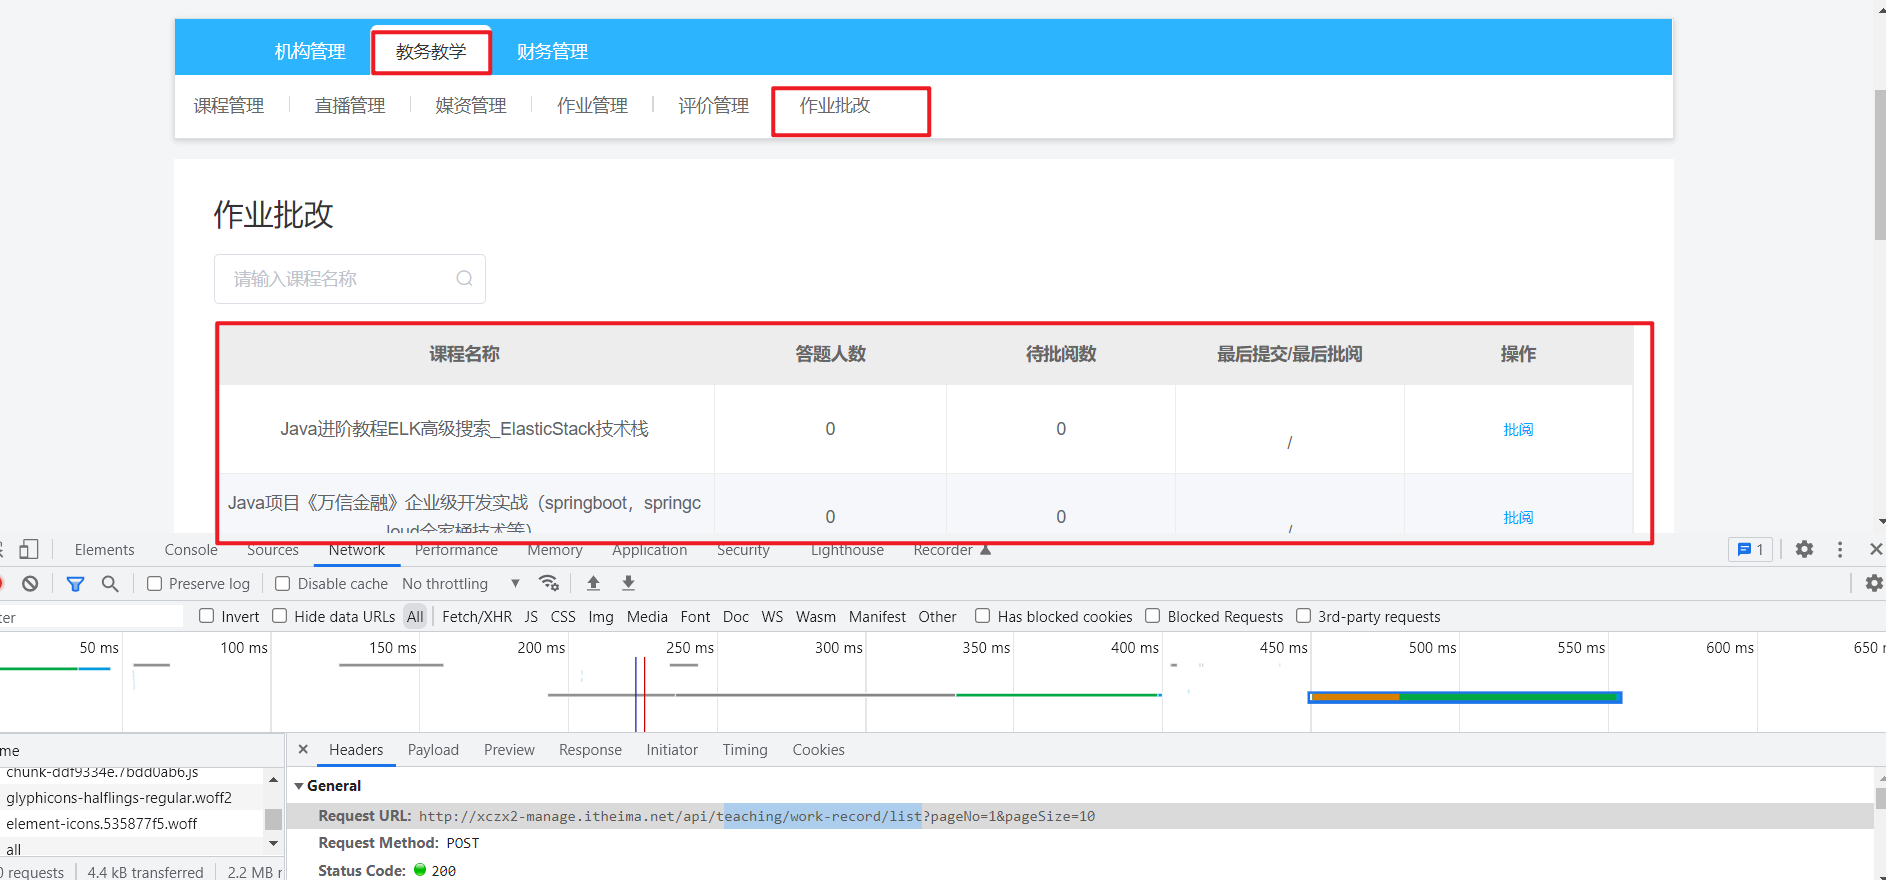Select the All filter type
The width and height of the screenshot is (1886, 880).
coord(415,617)
